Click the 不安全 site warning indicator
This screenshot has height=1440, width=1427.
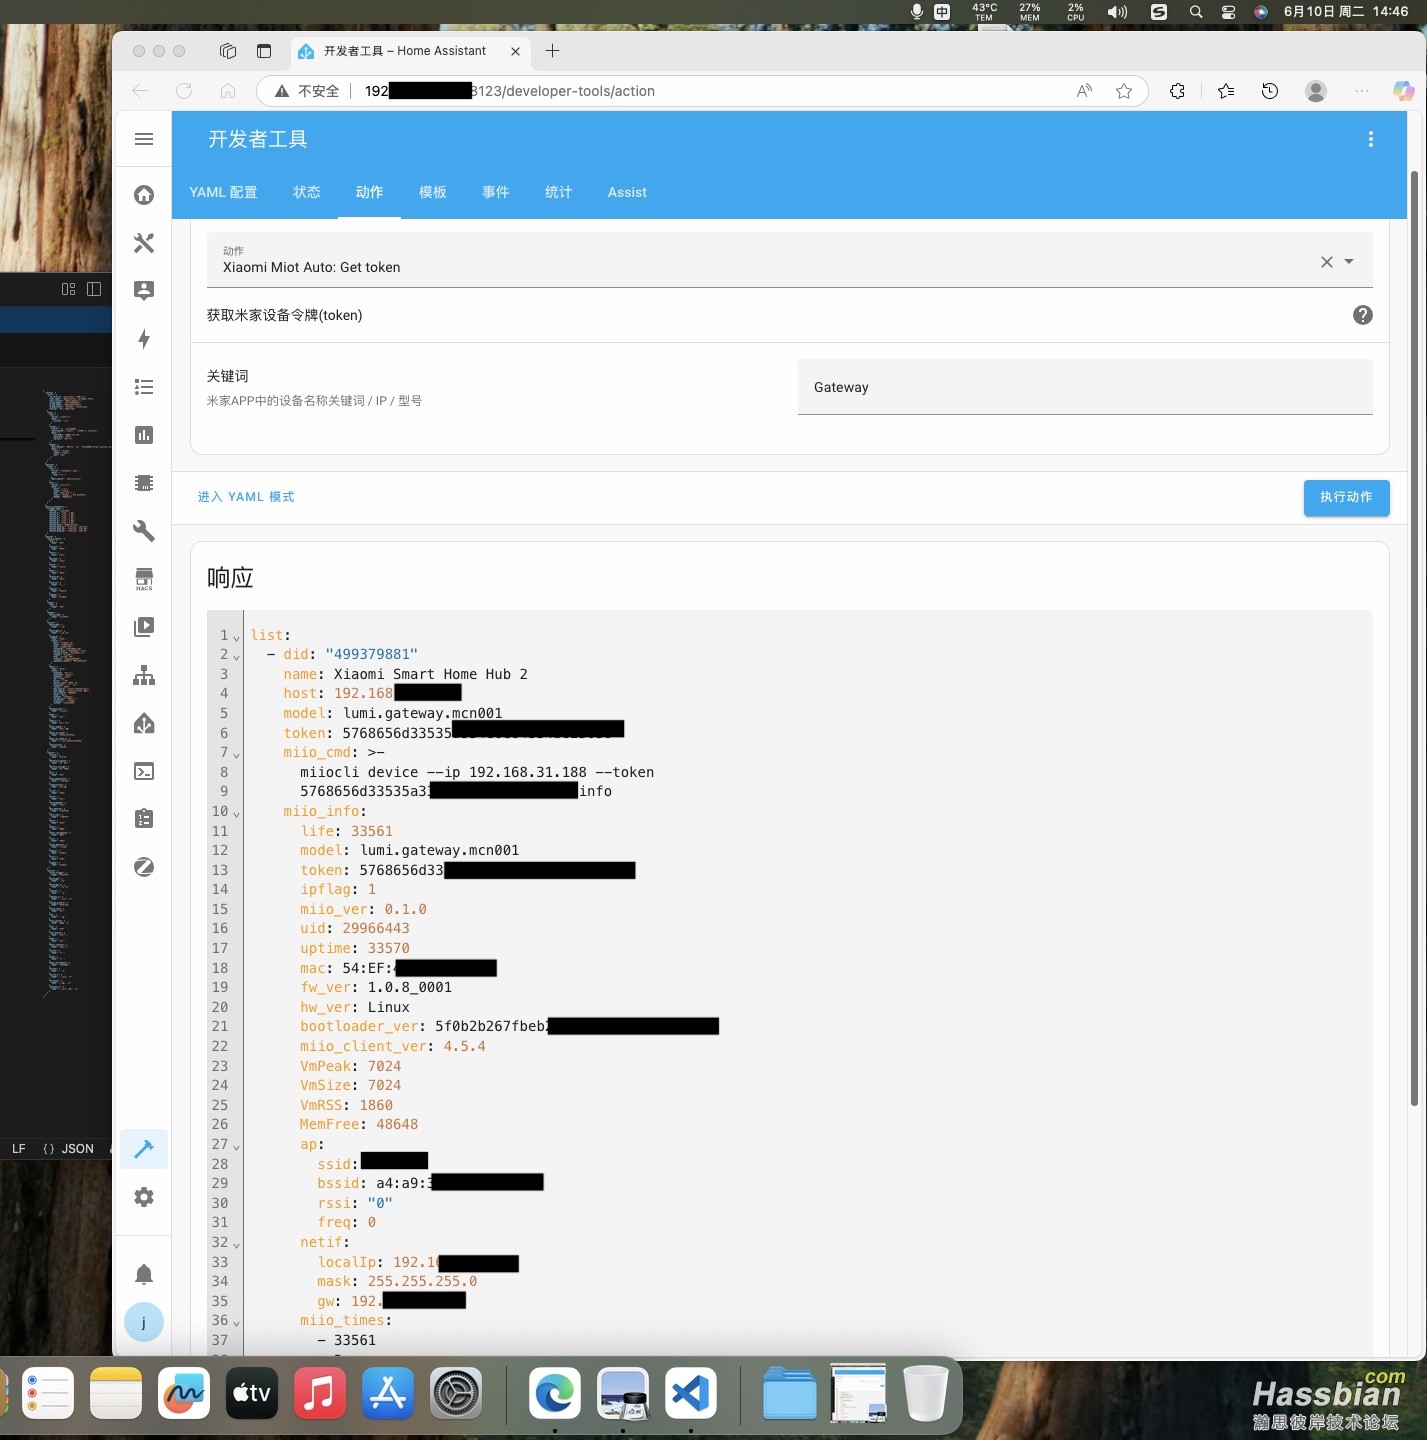pyautogui.click(x=308, y=91)
